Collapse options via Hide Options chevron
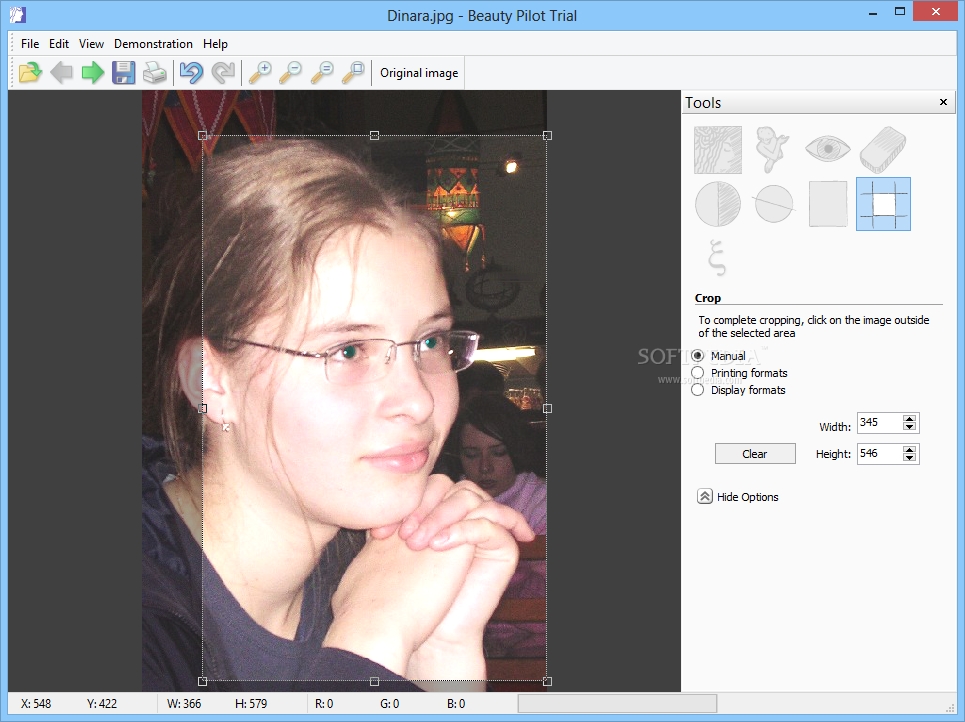The width and height of the screenshot is (965, 722). [705, 497]
